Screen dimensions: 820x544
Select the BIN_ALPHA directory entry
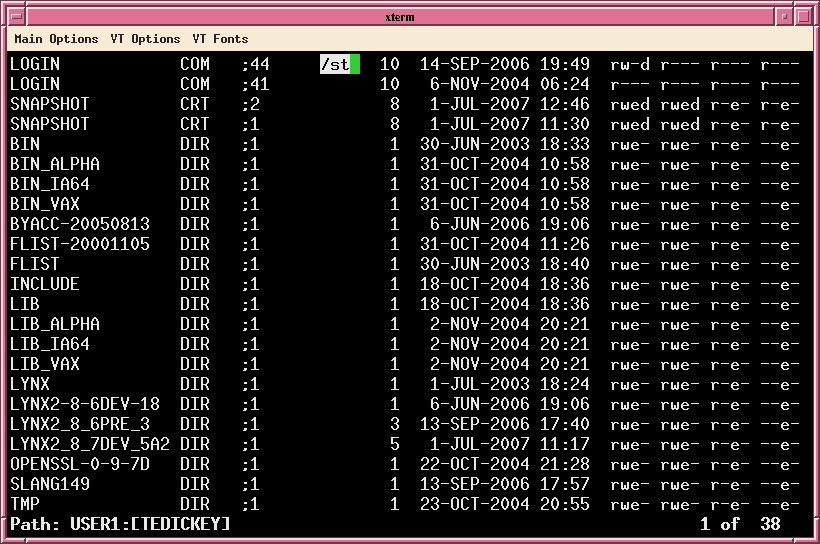click(x=55, y=164)
